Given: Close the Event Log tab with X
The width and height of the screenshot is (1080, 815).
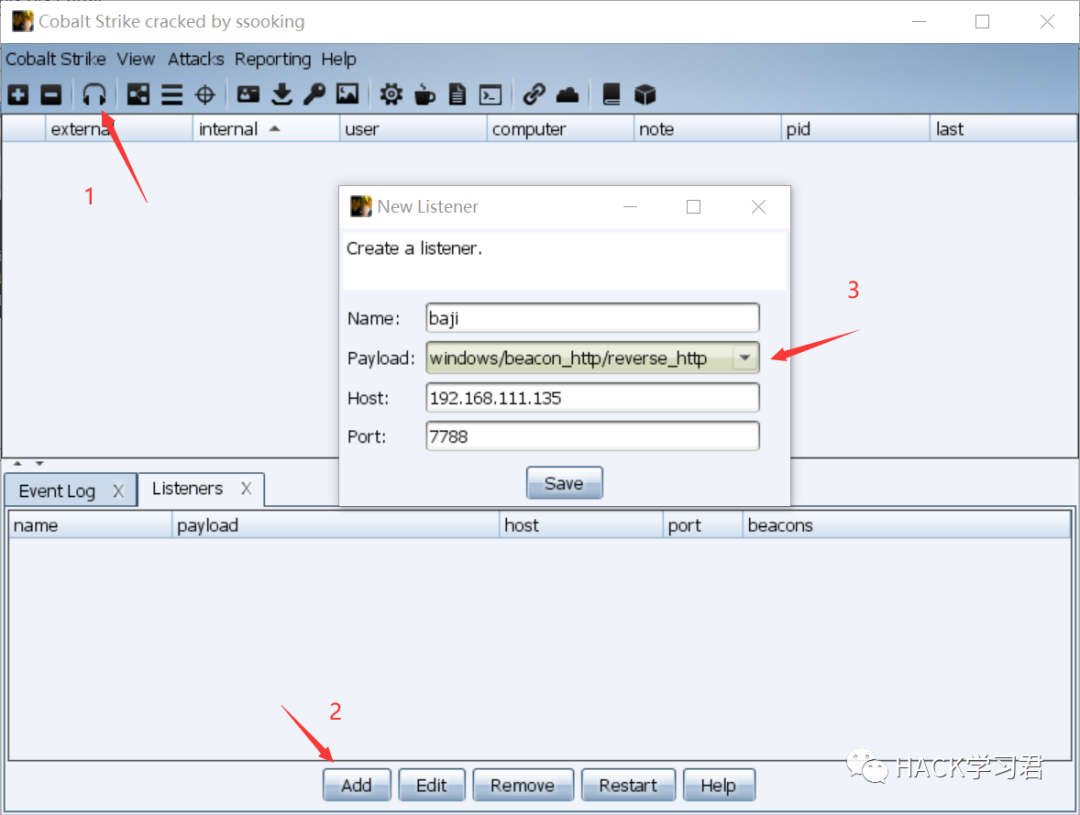Looking at the screenshot, I should [118, 491].
